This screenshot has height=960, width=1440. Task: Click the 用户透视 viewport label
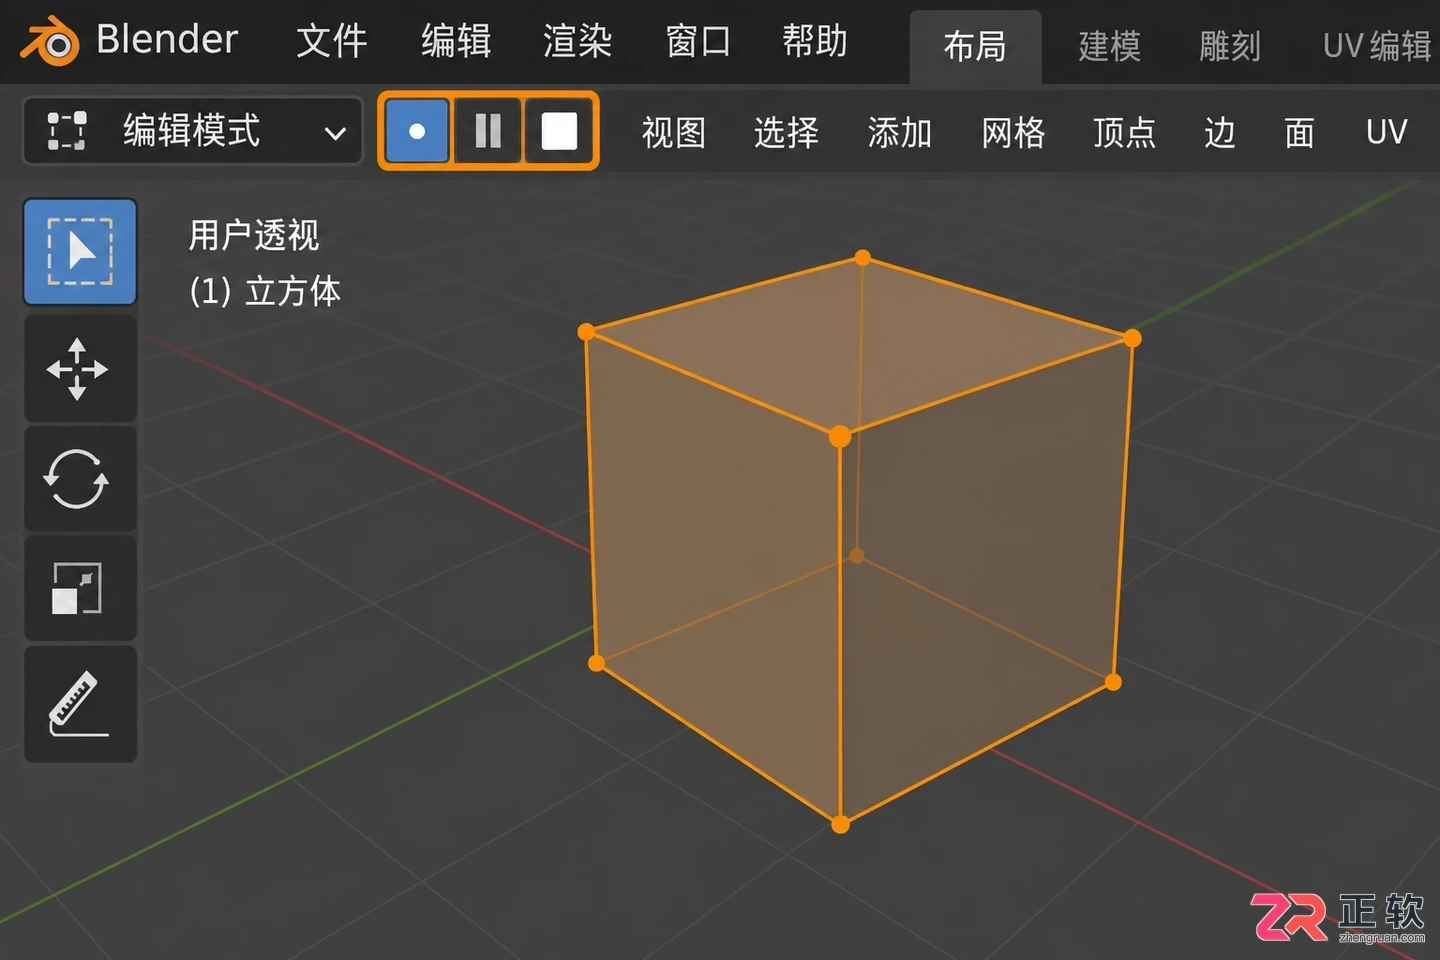coord(254,236)
